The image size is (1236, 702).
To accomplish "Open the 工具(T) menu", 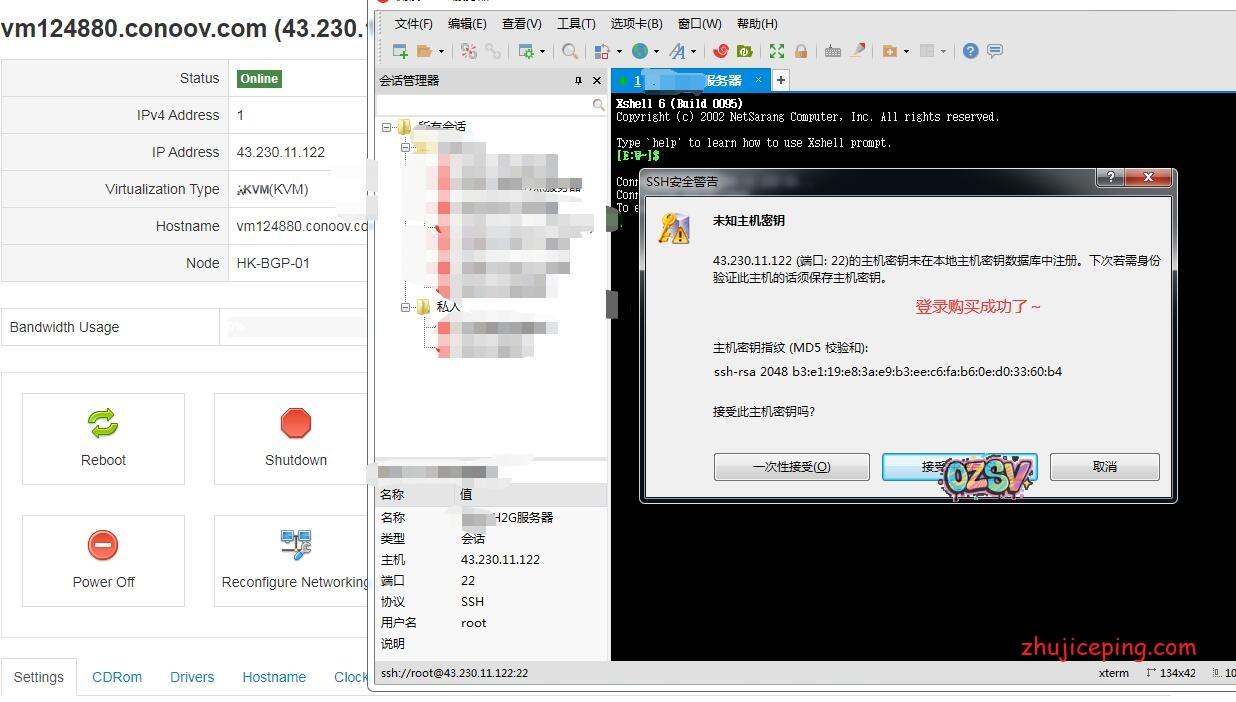I will 576,23.
